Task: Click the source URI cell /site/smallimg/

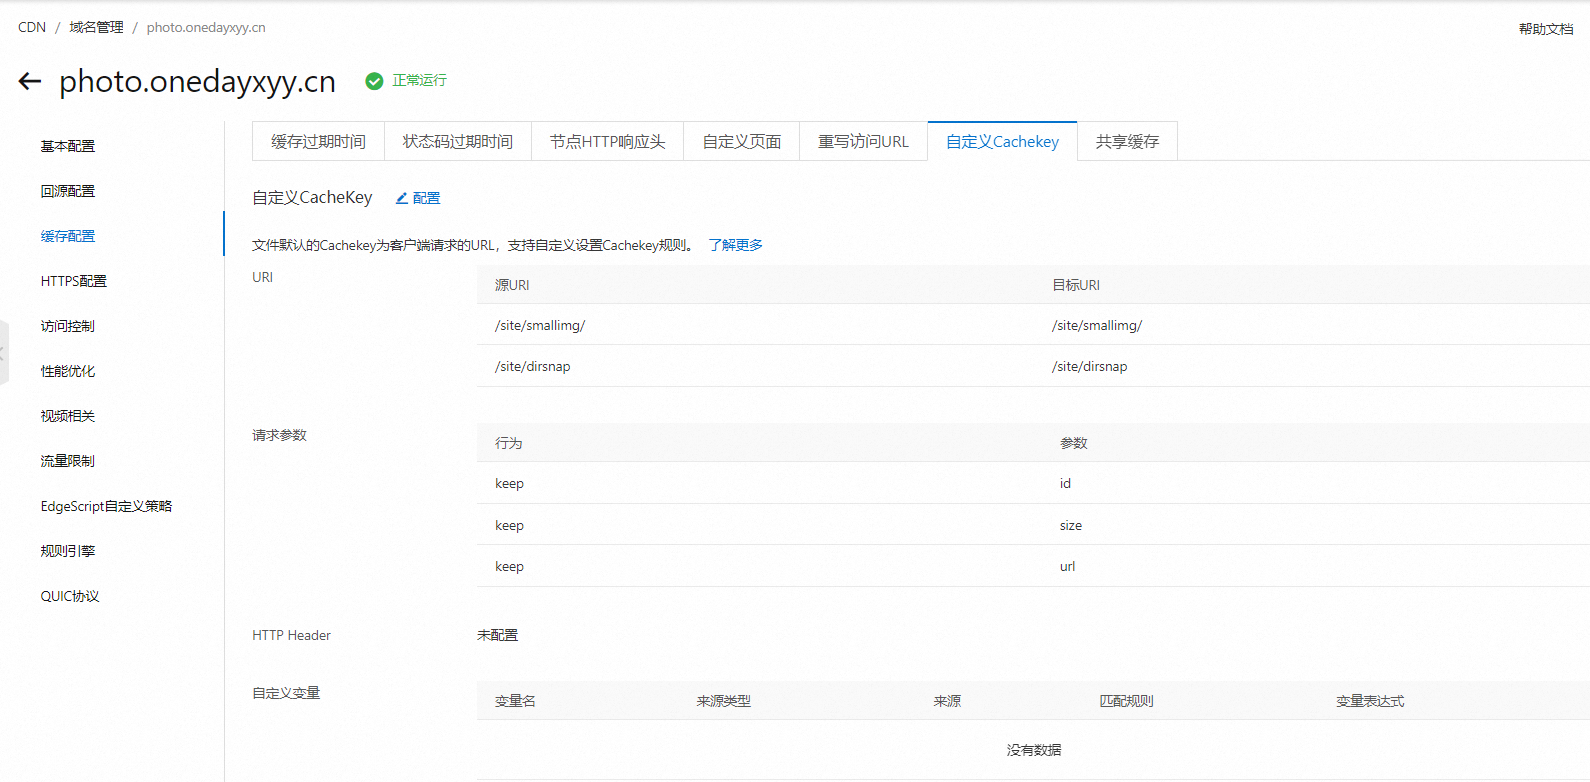Action: pos(540,325)
